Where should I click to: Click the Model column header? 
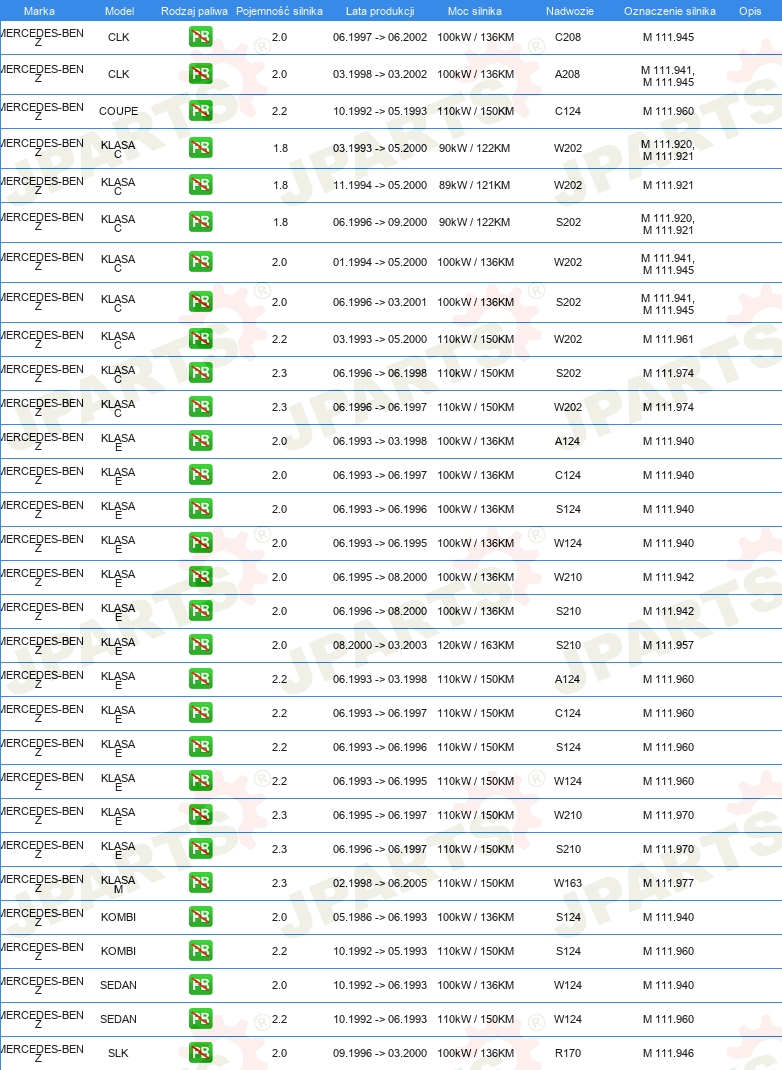pyautogui.click(x=119, y=11)
